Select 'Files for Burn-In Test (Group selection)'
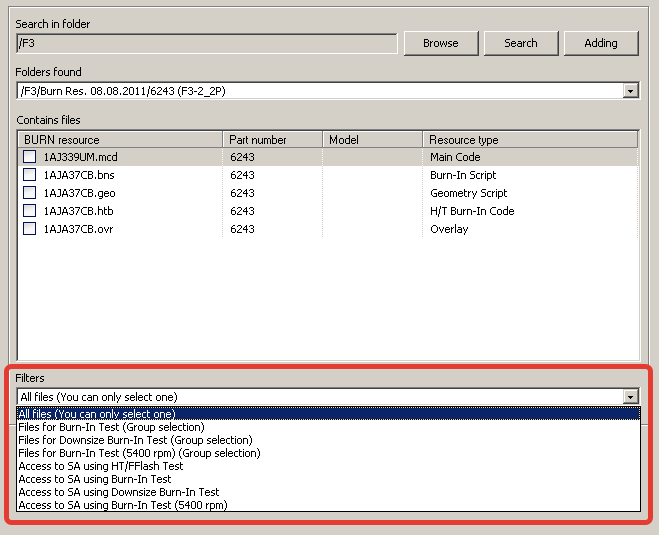Viewport: 659px width, 535px height. click(x=111, y=427)
